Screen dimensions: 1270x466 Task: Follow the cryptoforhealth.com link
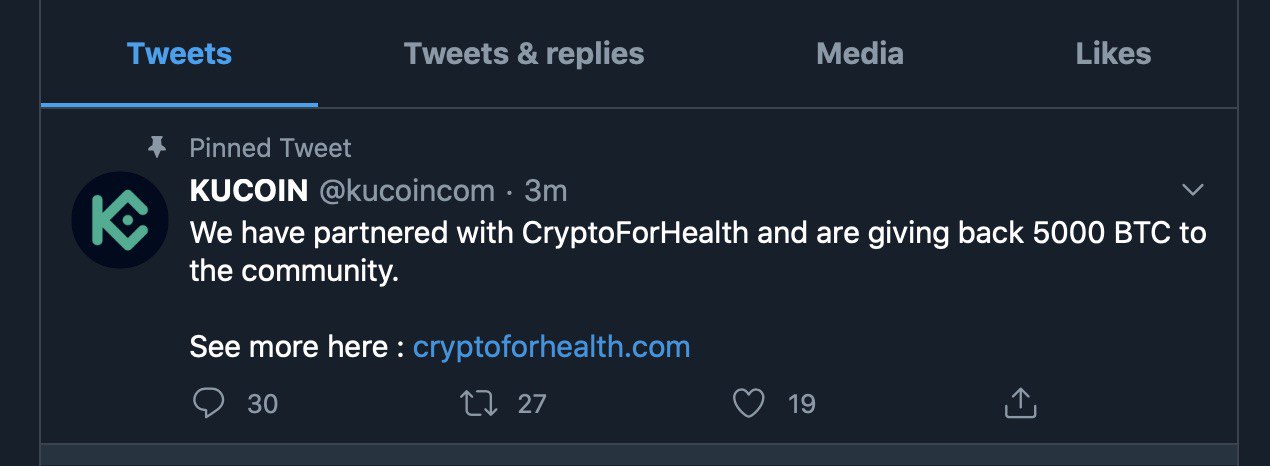tap(552, 347)
